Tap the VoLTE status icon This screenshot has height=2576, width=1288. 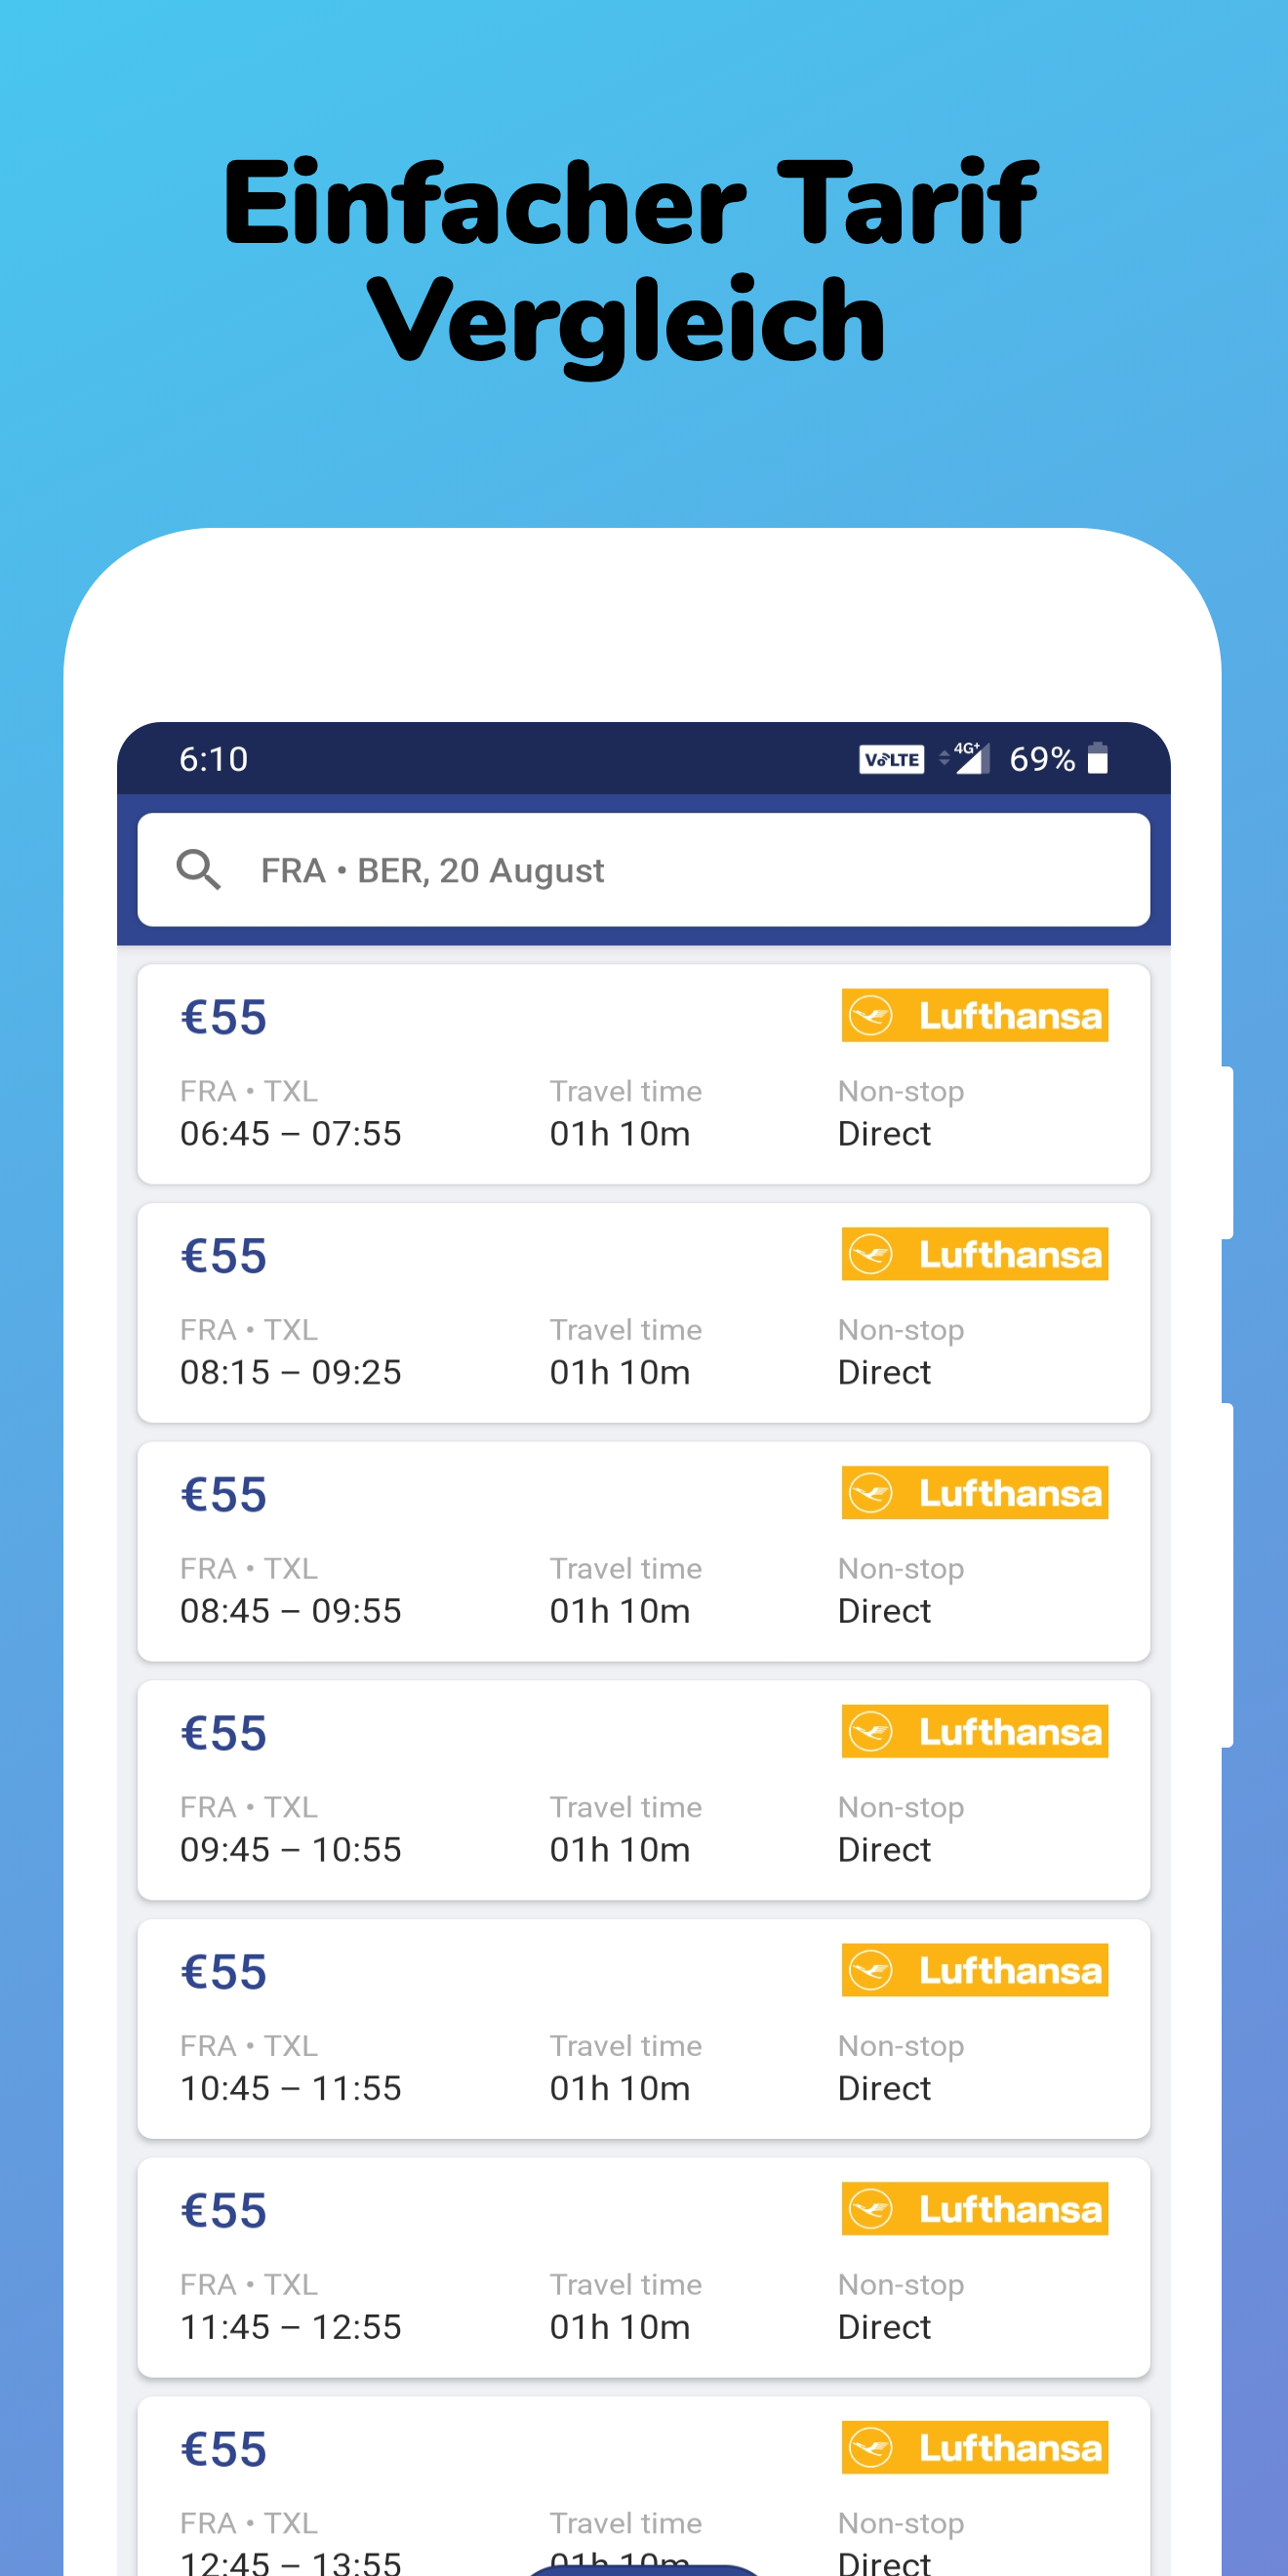891,759
